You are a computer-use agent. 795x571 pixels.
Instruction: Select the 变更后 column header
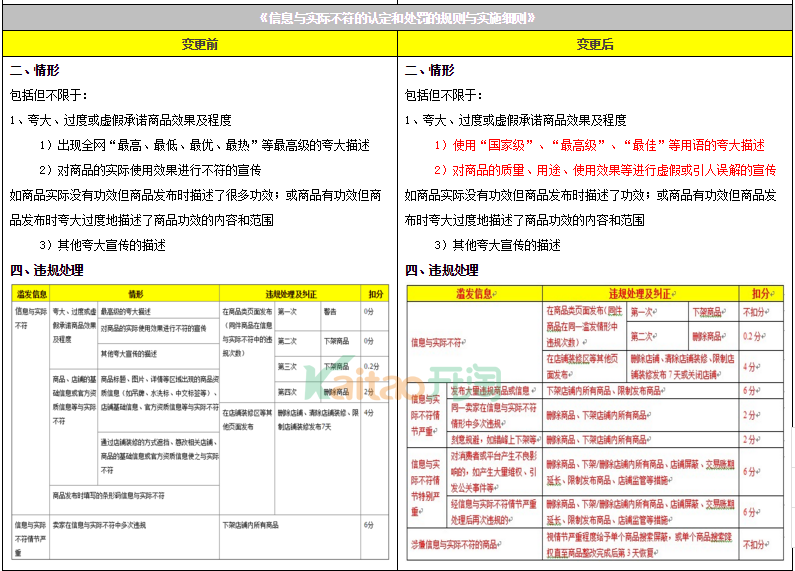595,44
